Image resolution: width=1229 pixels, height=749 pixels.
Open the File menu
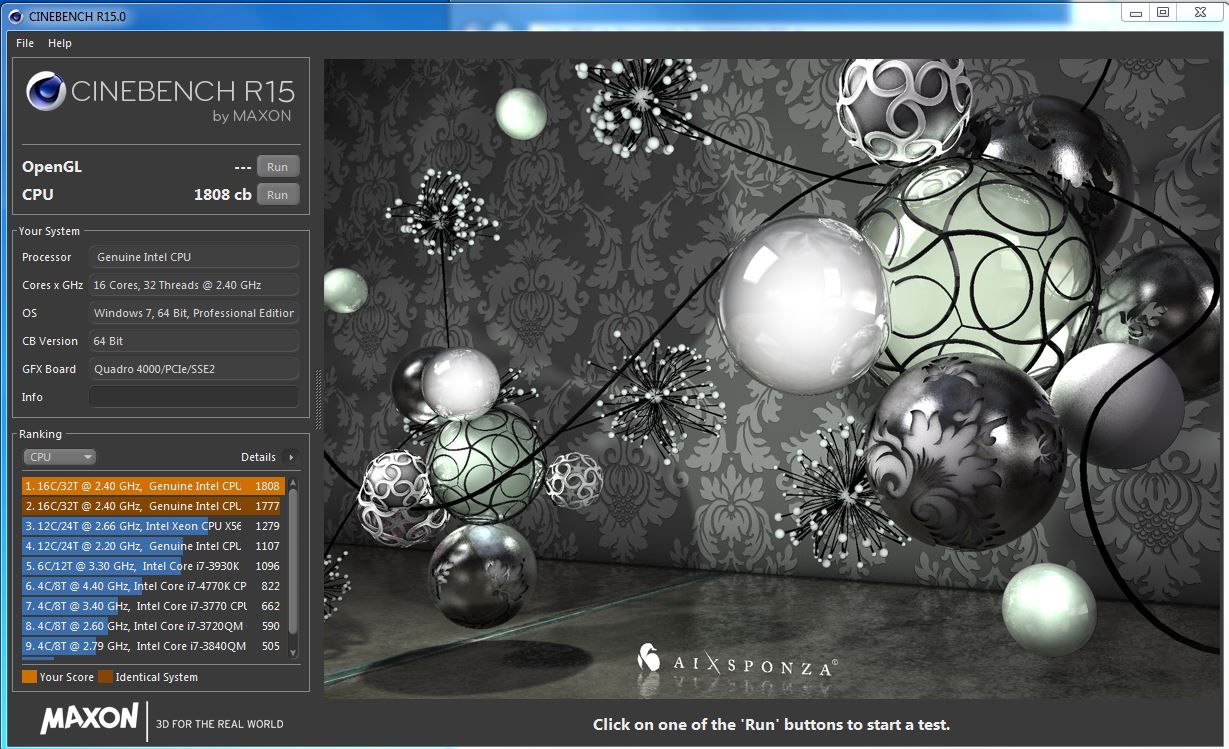pos(25,43)
